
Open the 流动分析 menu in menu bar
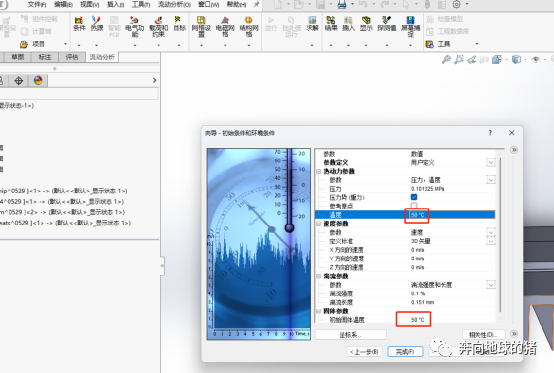pyautogui.click(x=174, y=5)
